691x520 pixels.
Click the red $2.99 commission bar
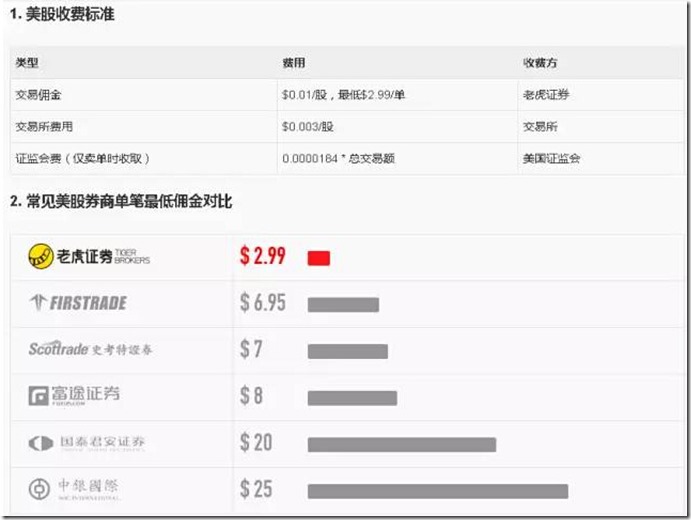(x=319, y=258)
